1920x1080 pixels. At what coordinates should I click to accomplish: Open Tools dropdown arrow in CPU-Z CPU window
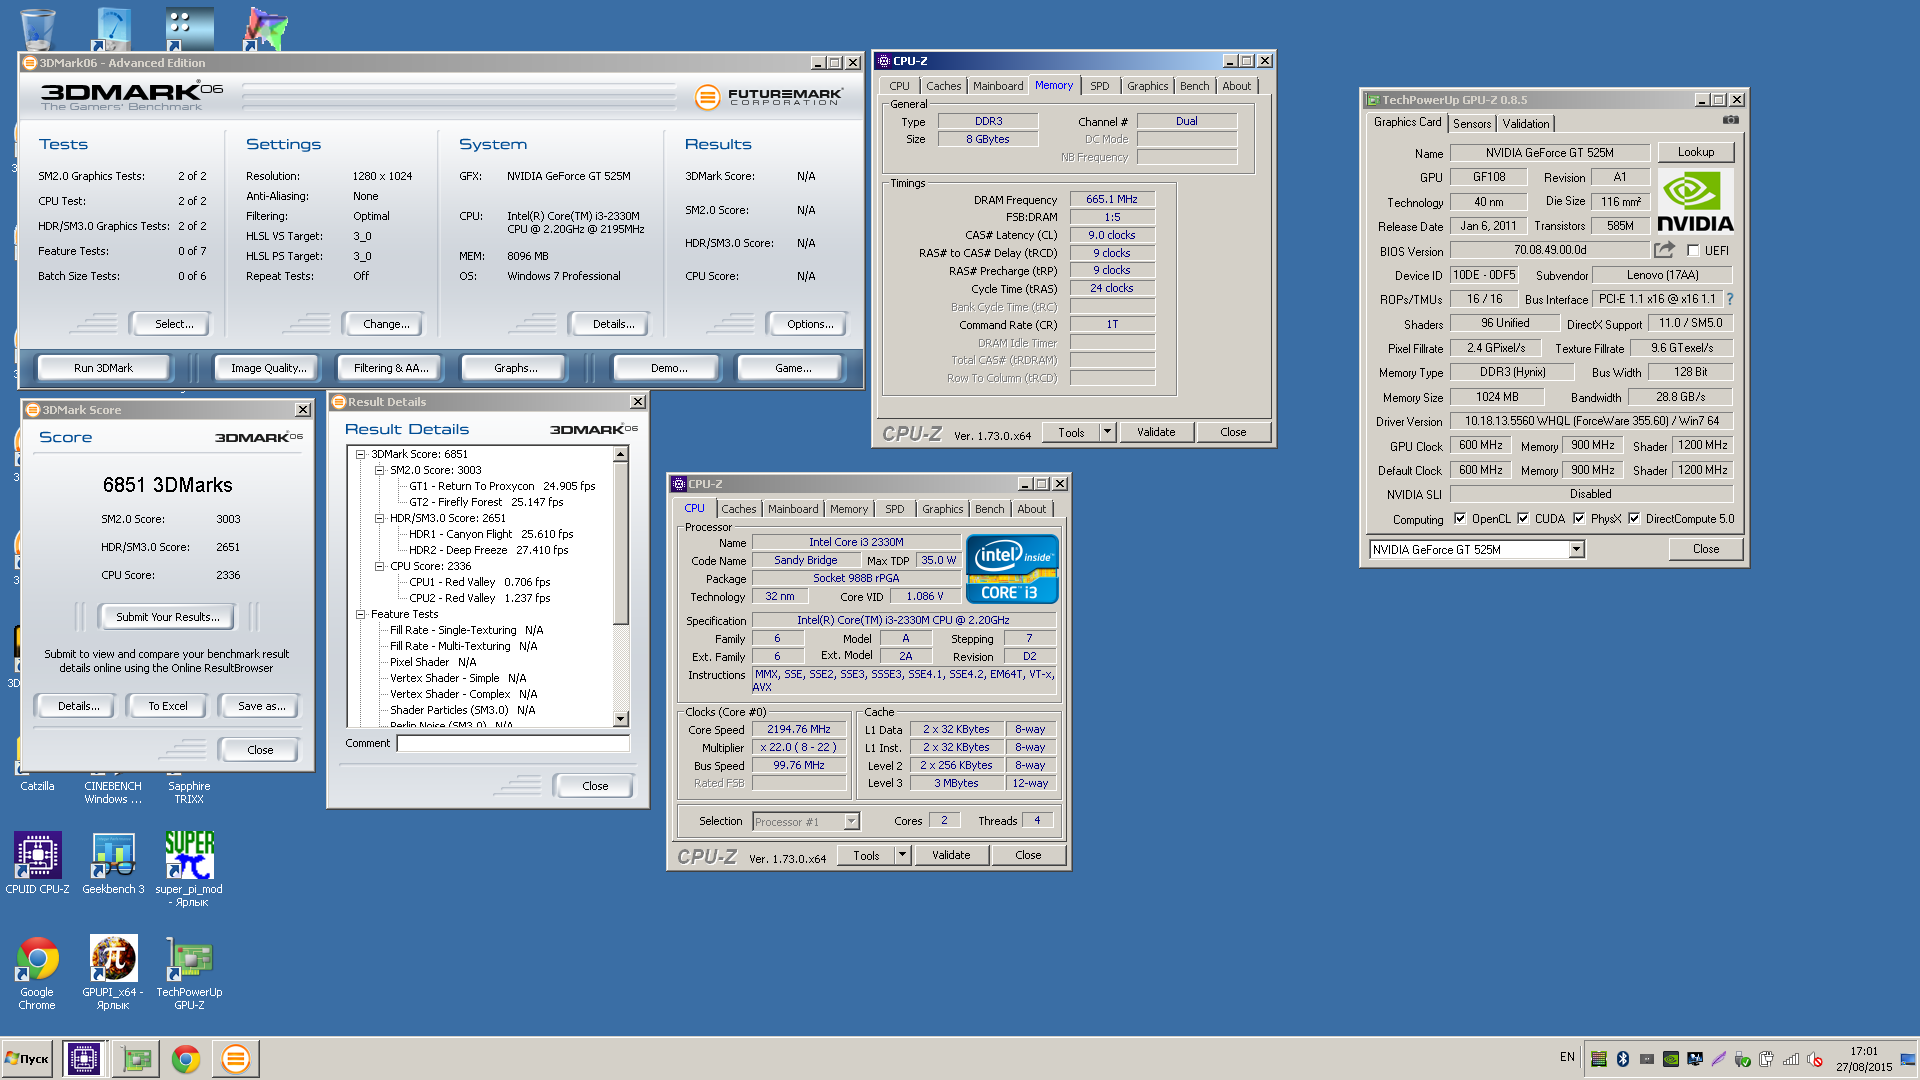tap(902, 855)
